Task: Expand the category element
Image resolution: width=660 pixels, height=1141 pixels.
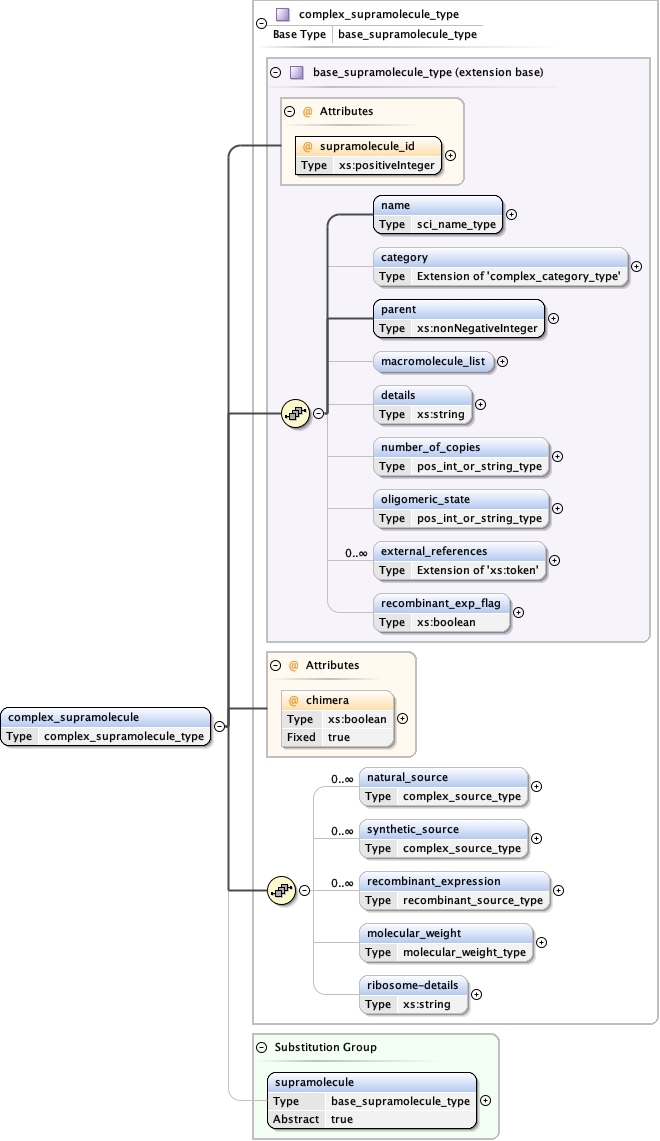Action: coord(636,267)
